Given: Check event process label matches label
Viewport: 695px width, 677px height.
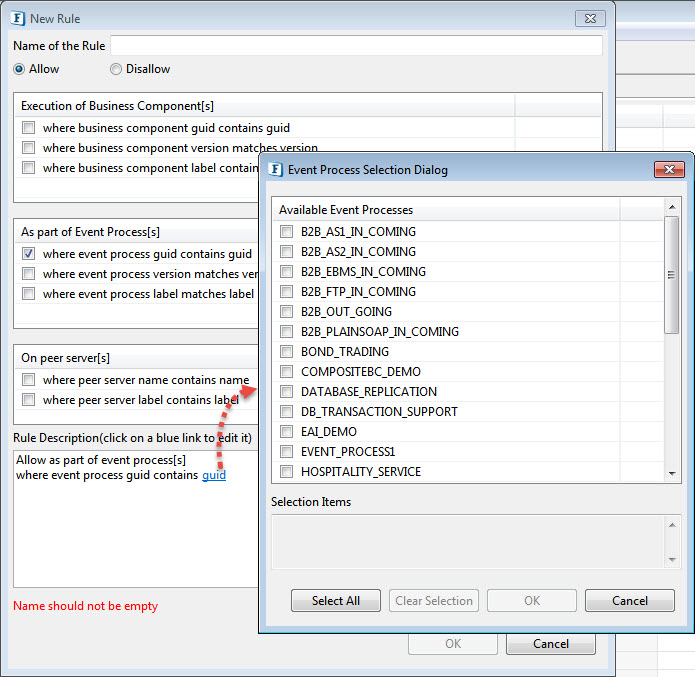Looking at the screenshot, I should pos(28,293).
